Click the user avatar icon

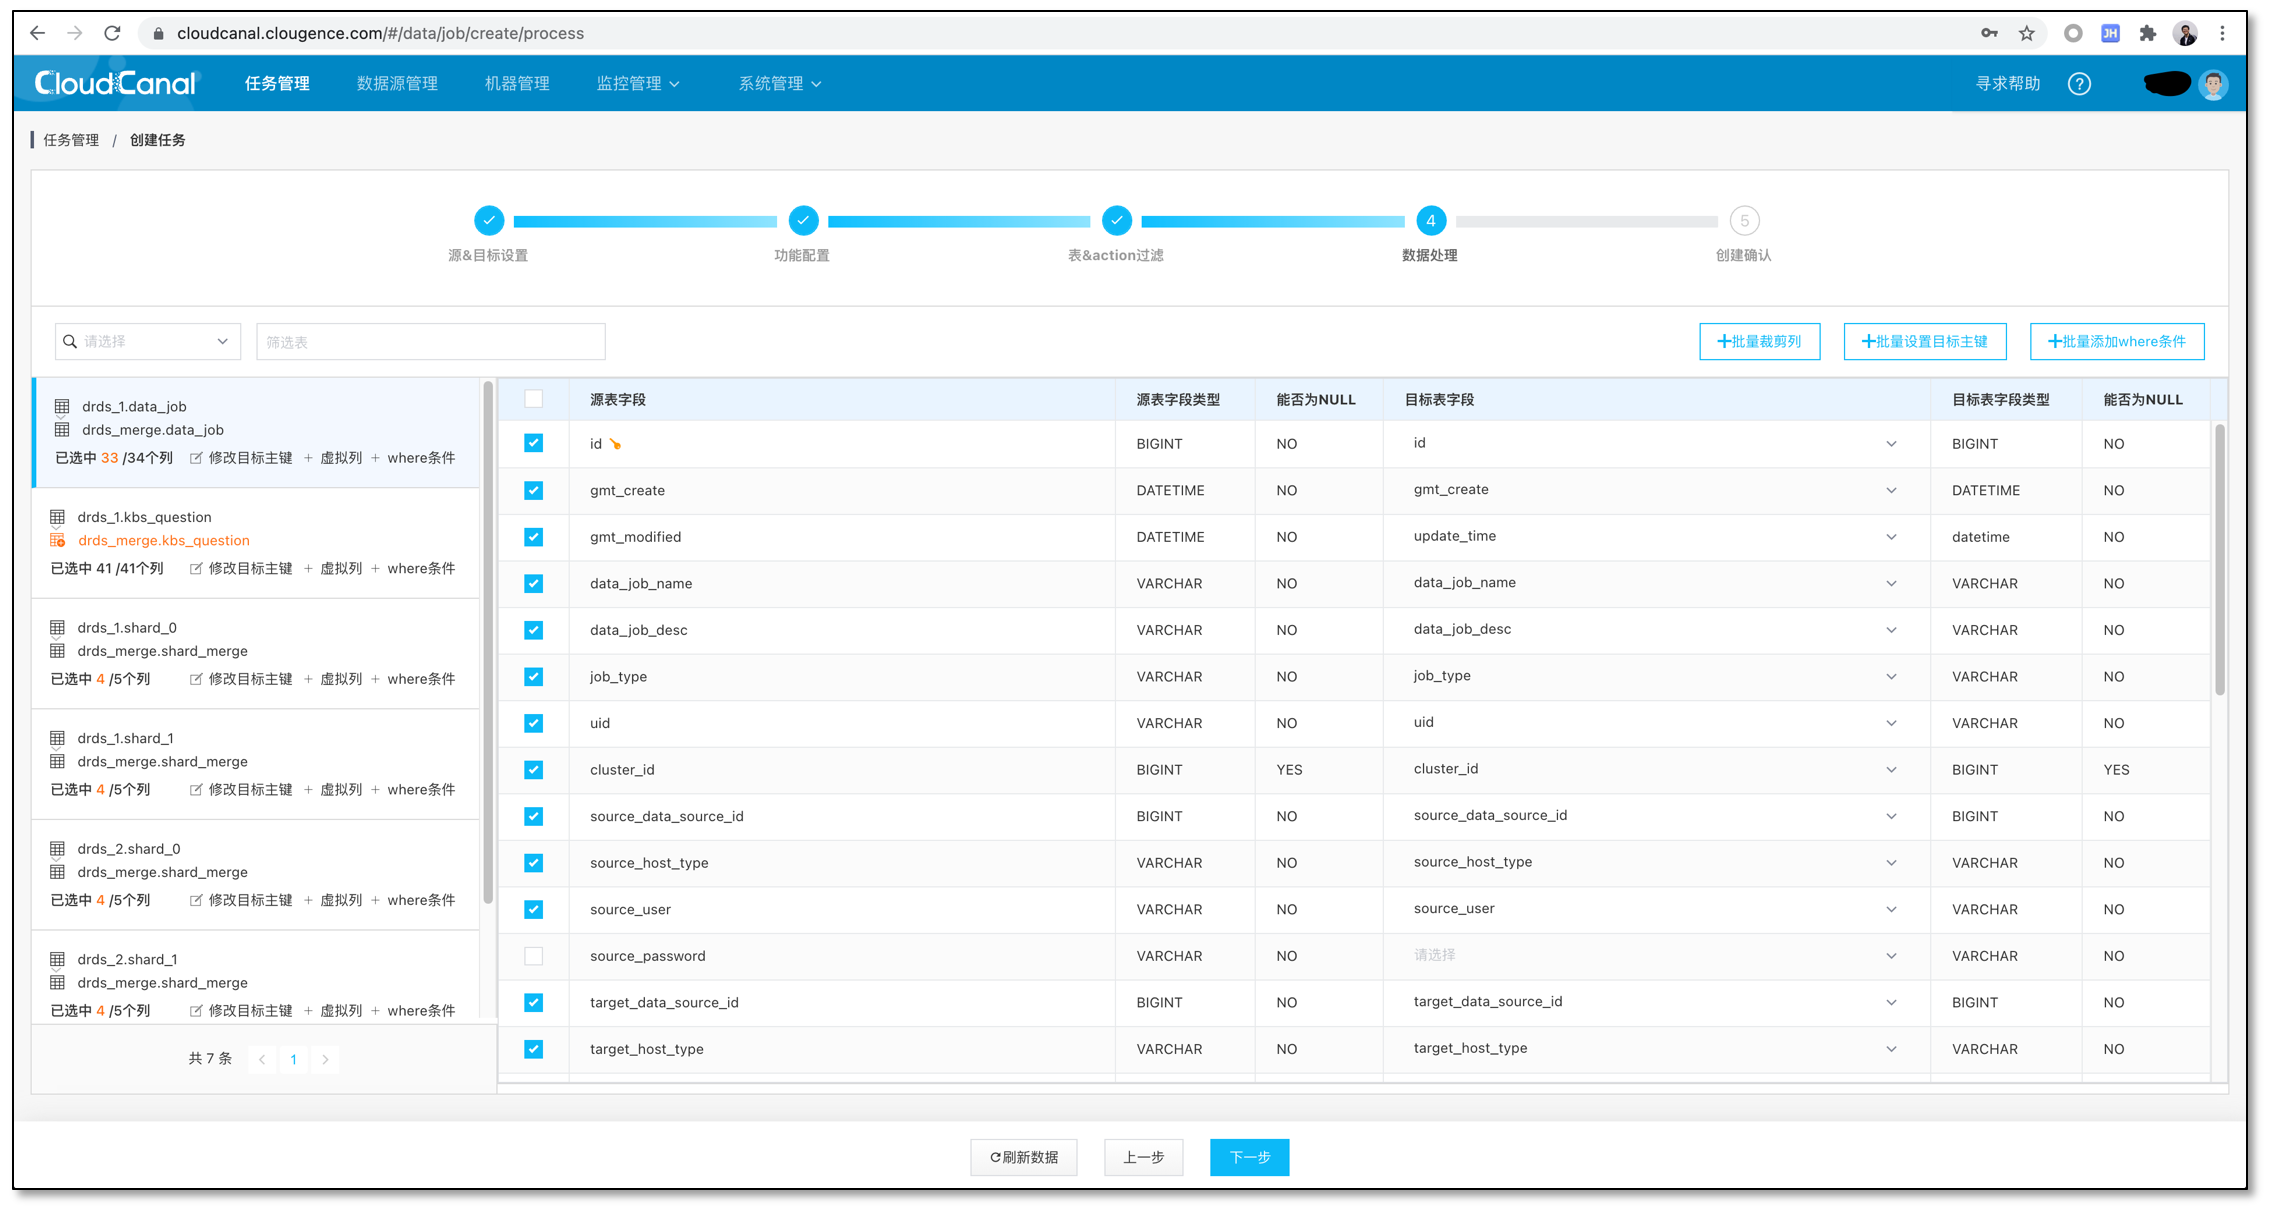click(2213, 84)
